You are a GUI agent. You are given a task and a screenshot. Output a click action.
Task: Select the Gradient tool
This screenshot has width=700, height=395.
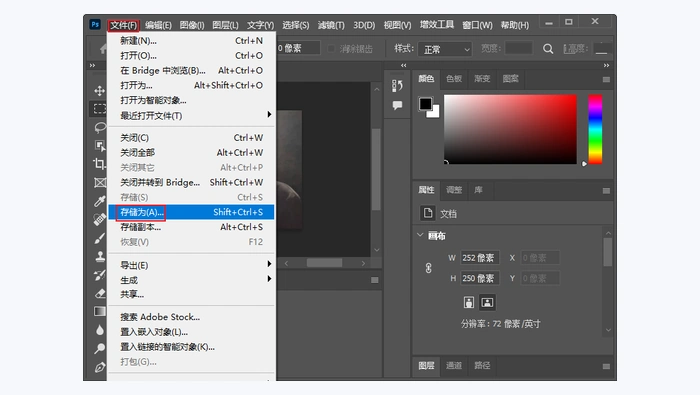pyautogui.click(x=100, y=311)
